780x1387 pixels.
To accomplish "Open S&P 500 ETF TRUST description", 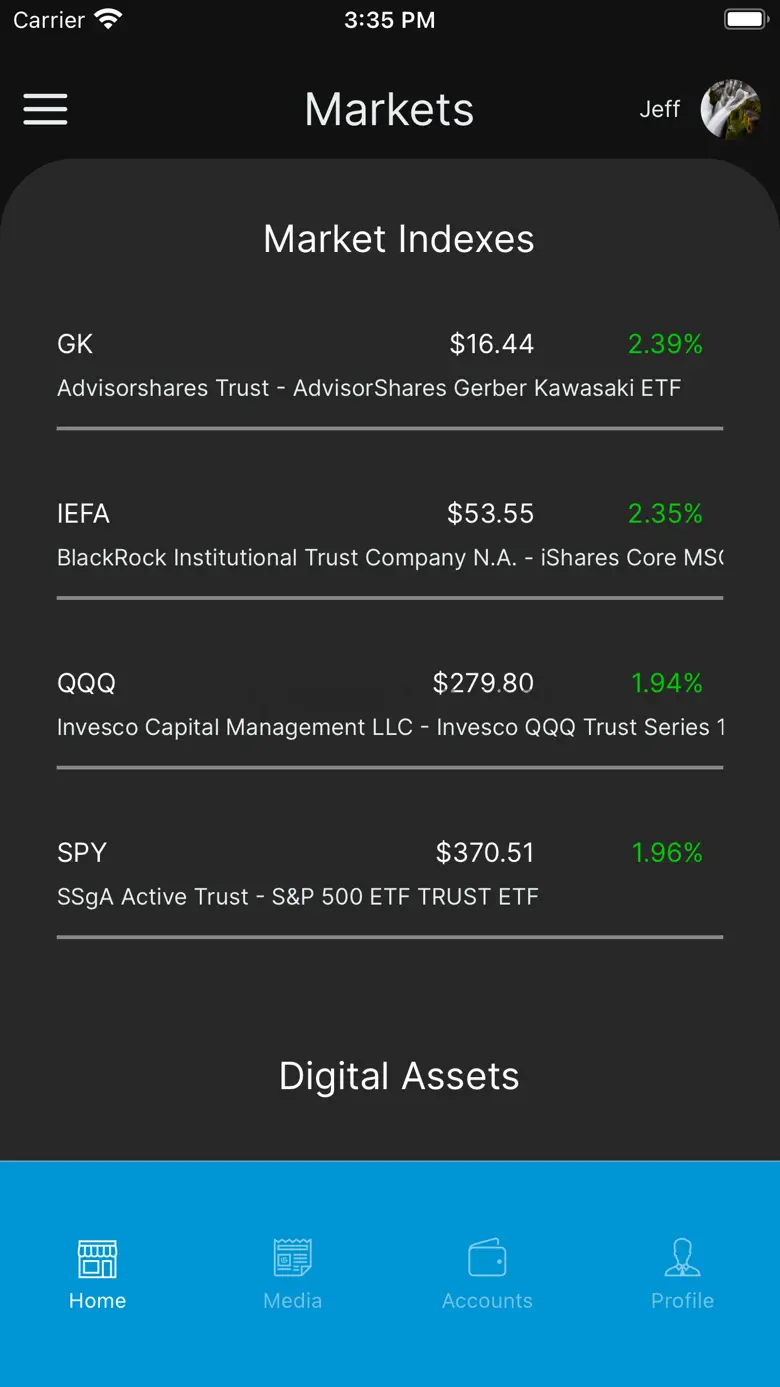I will point(298,897).
